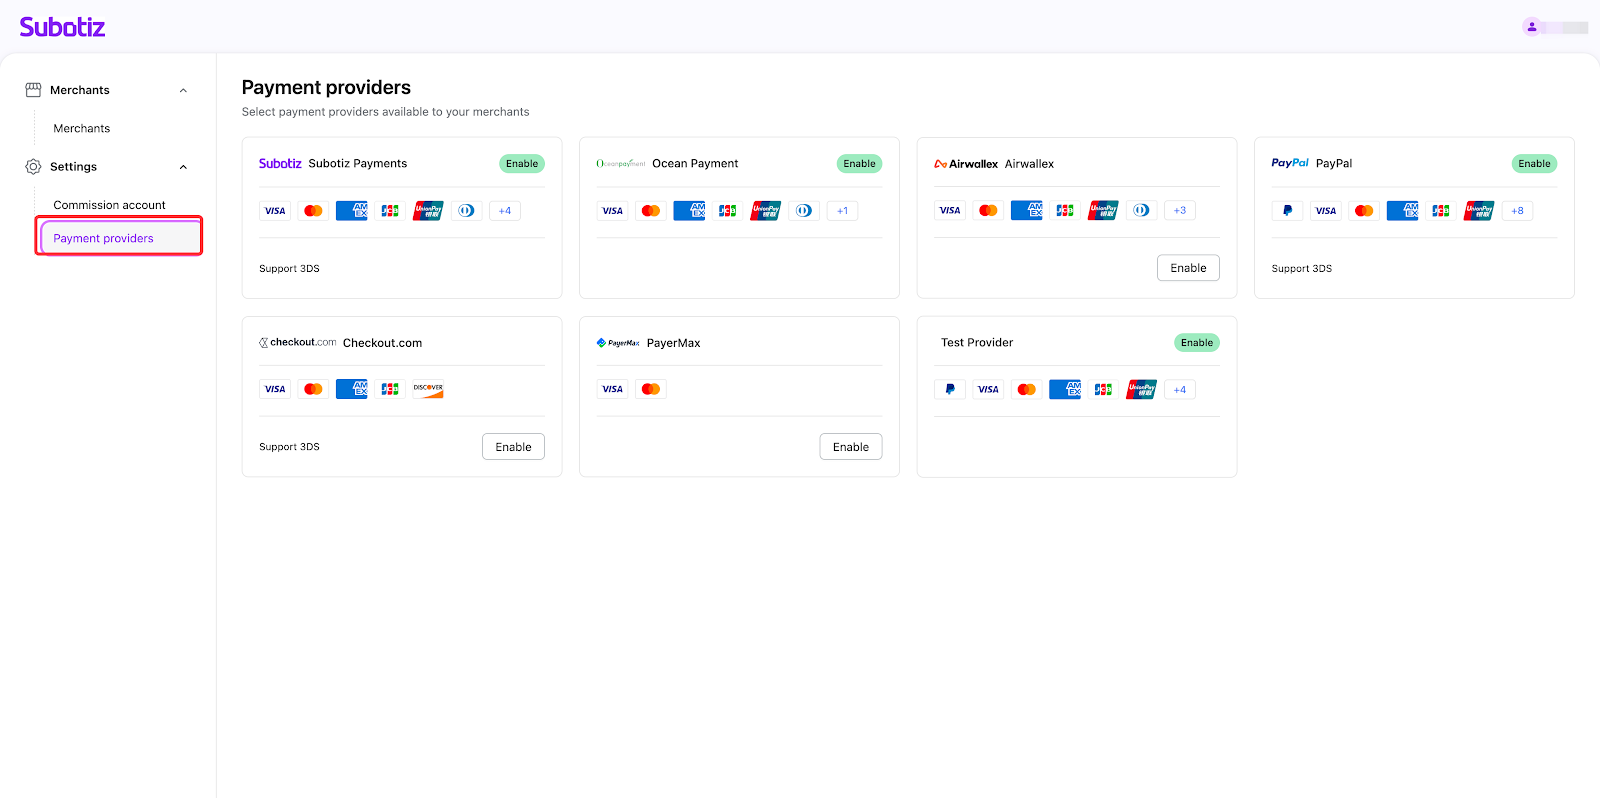This screenshot has width=1600, height=798.
Task: Expand the +8 more cards on PayPal
Action: [x=1517, y=211]
